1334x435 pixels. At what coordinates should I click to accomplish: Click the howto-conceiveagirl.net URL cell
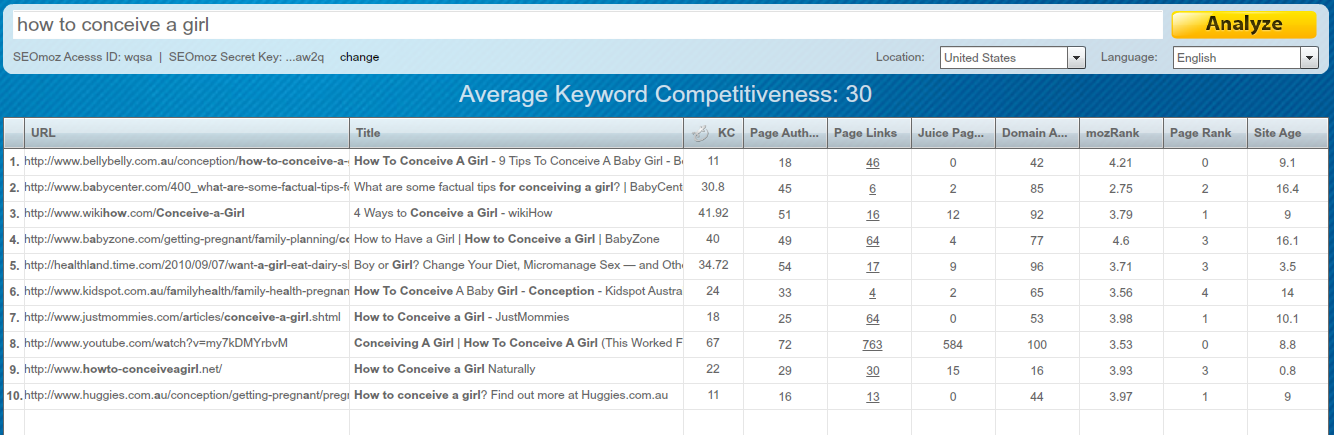(187, 369)
